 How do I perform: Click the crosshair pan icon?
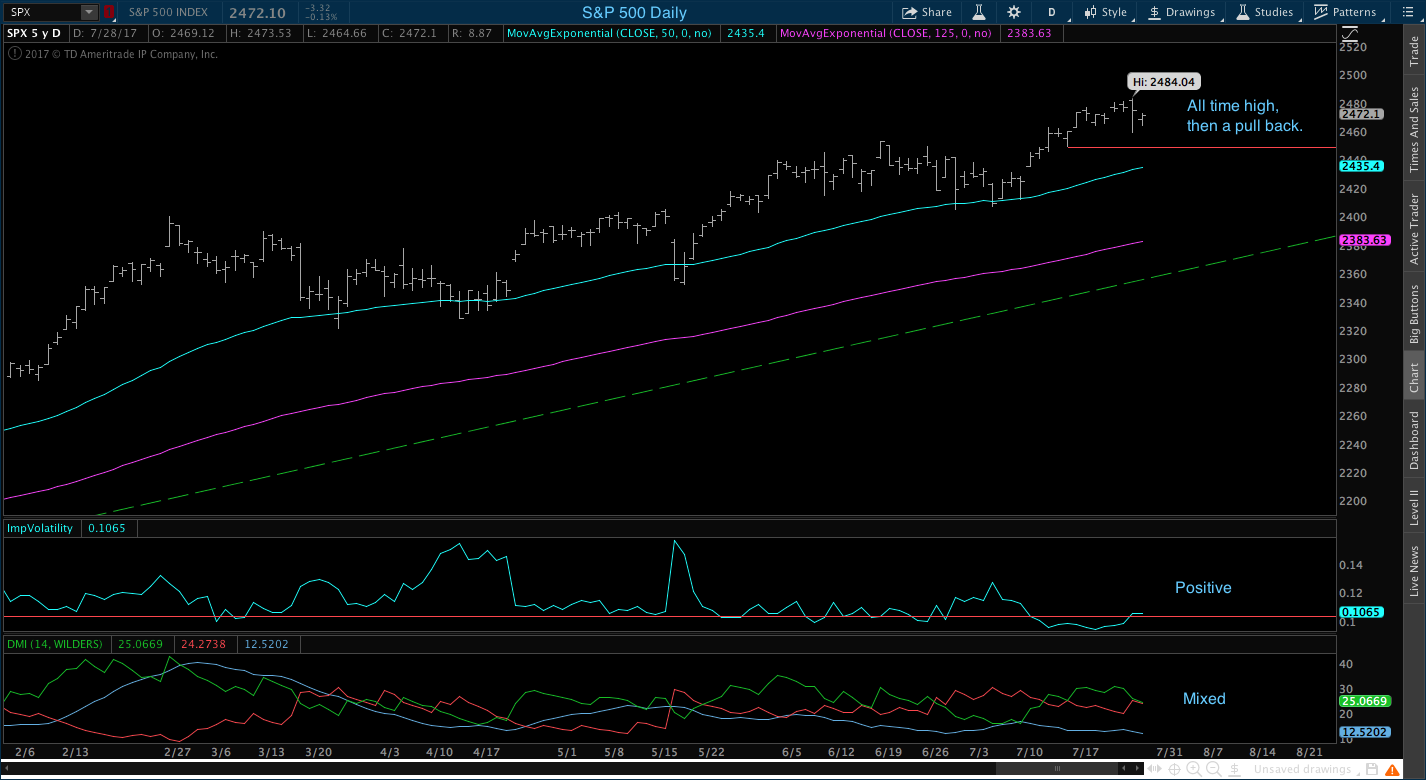click(x=1174, y=769)
